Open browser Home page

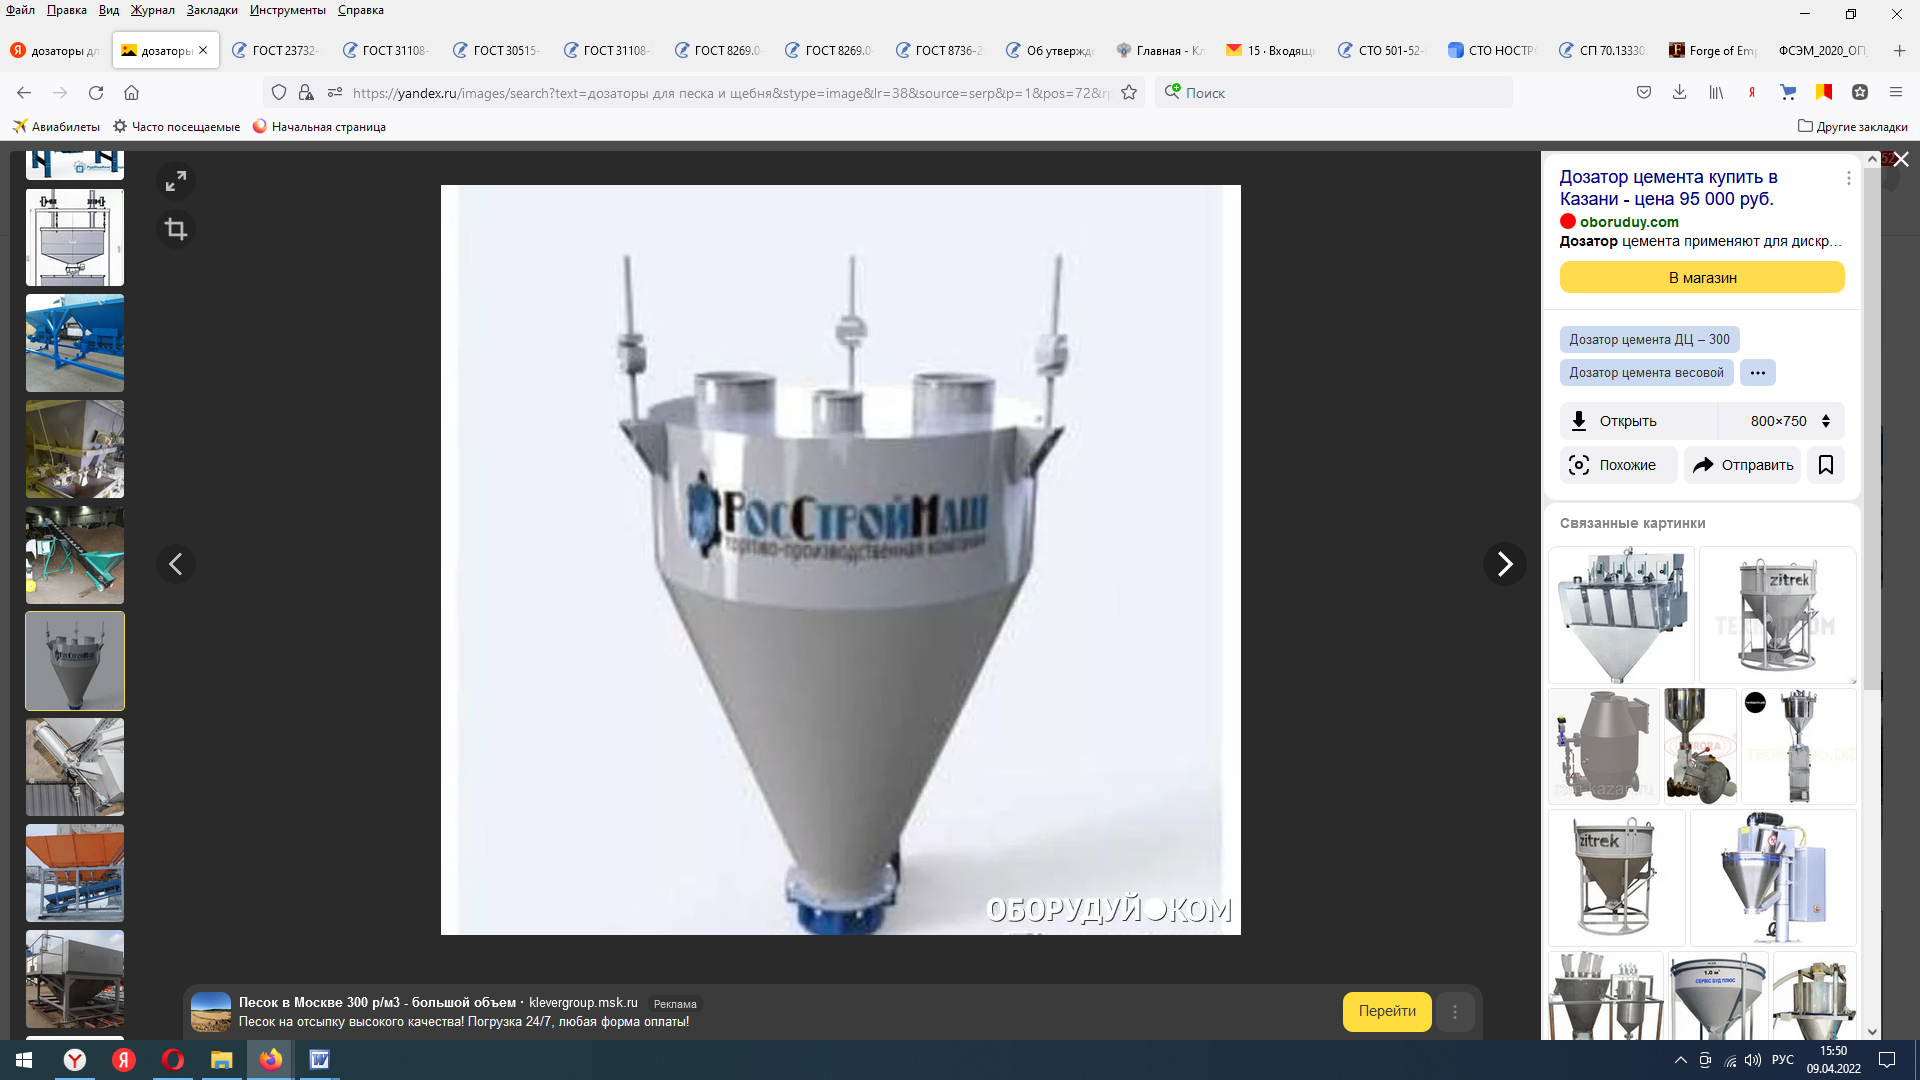tap(131, 93)
